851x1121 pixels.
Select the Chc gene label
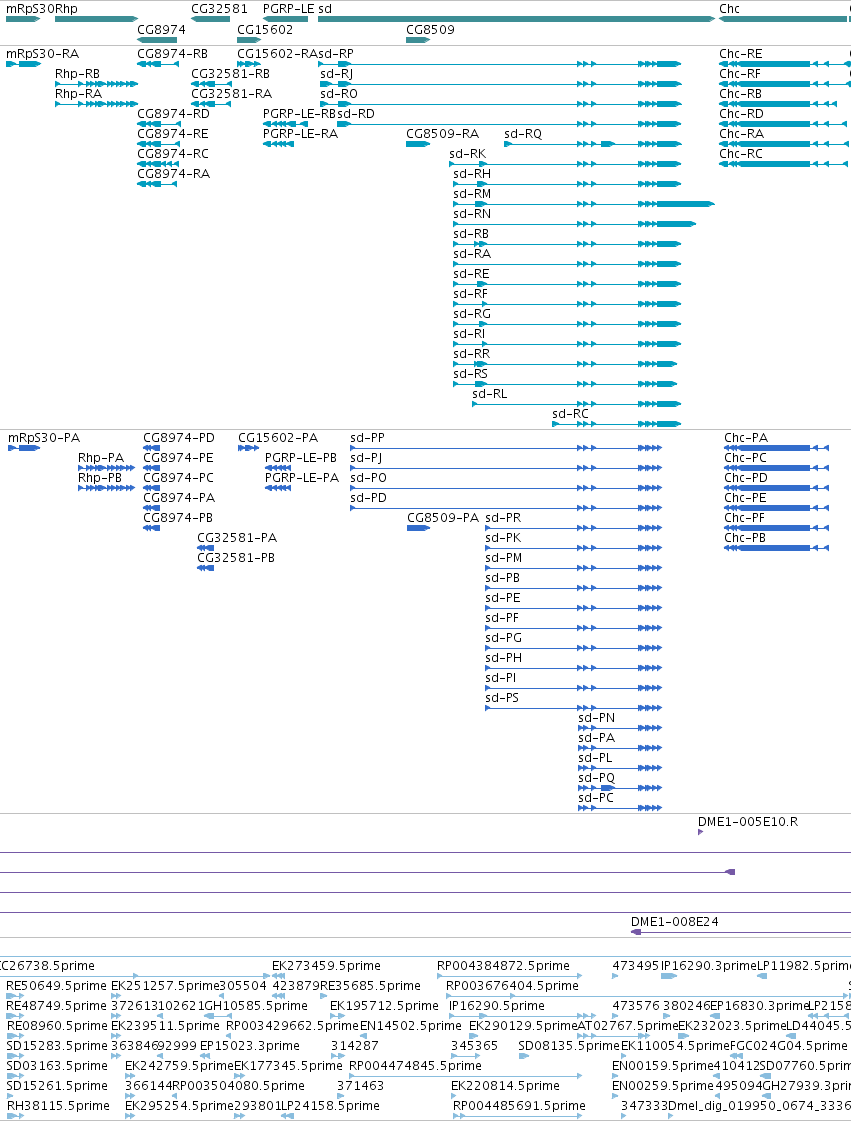729,9
